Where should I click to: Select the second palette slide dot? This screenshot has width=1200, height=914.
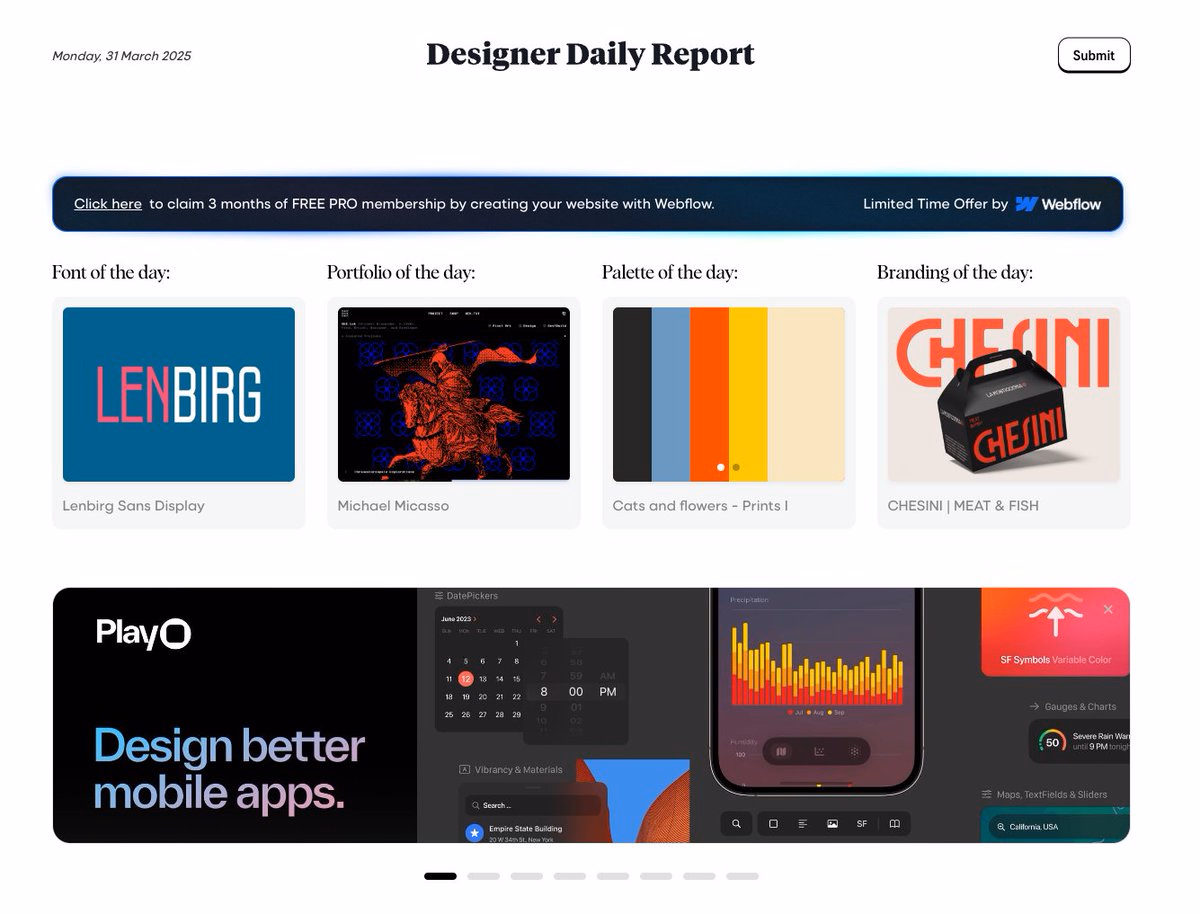[736, 467]
